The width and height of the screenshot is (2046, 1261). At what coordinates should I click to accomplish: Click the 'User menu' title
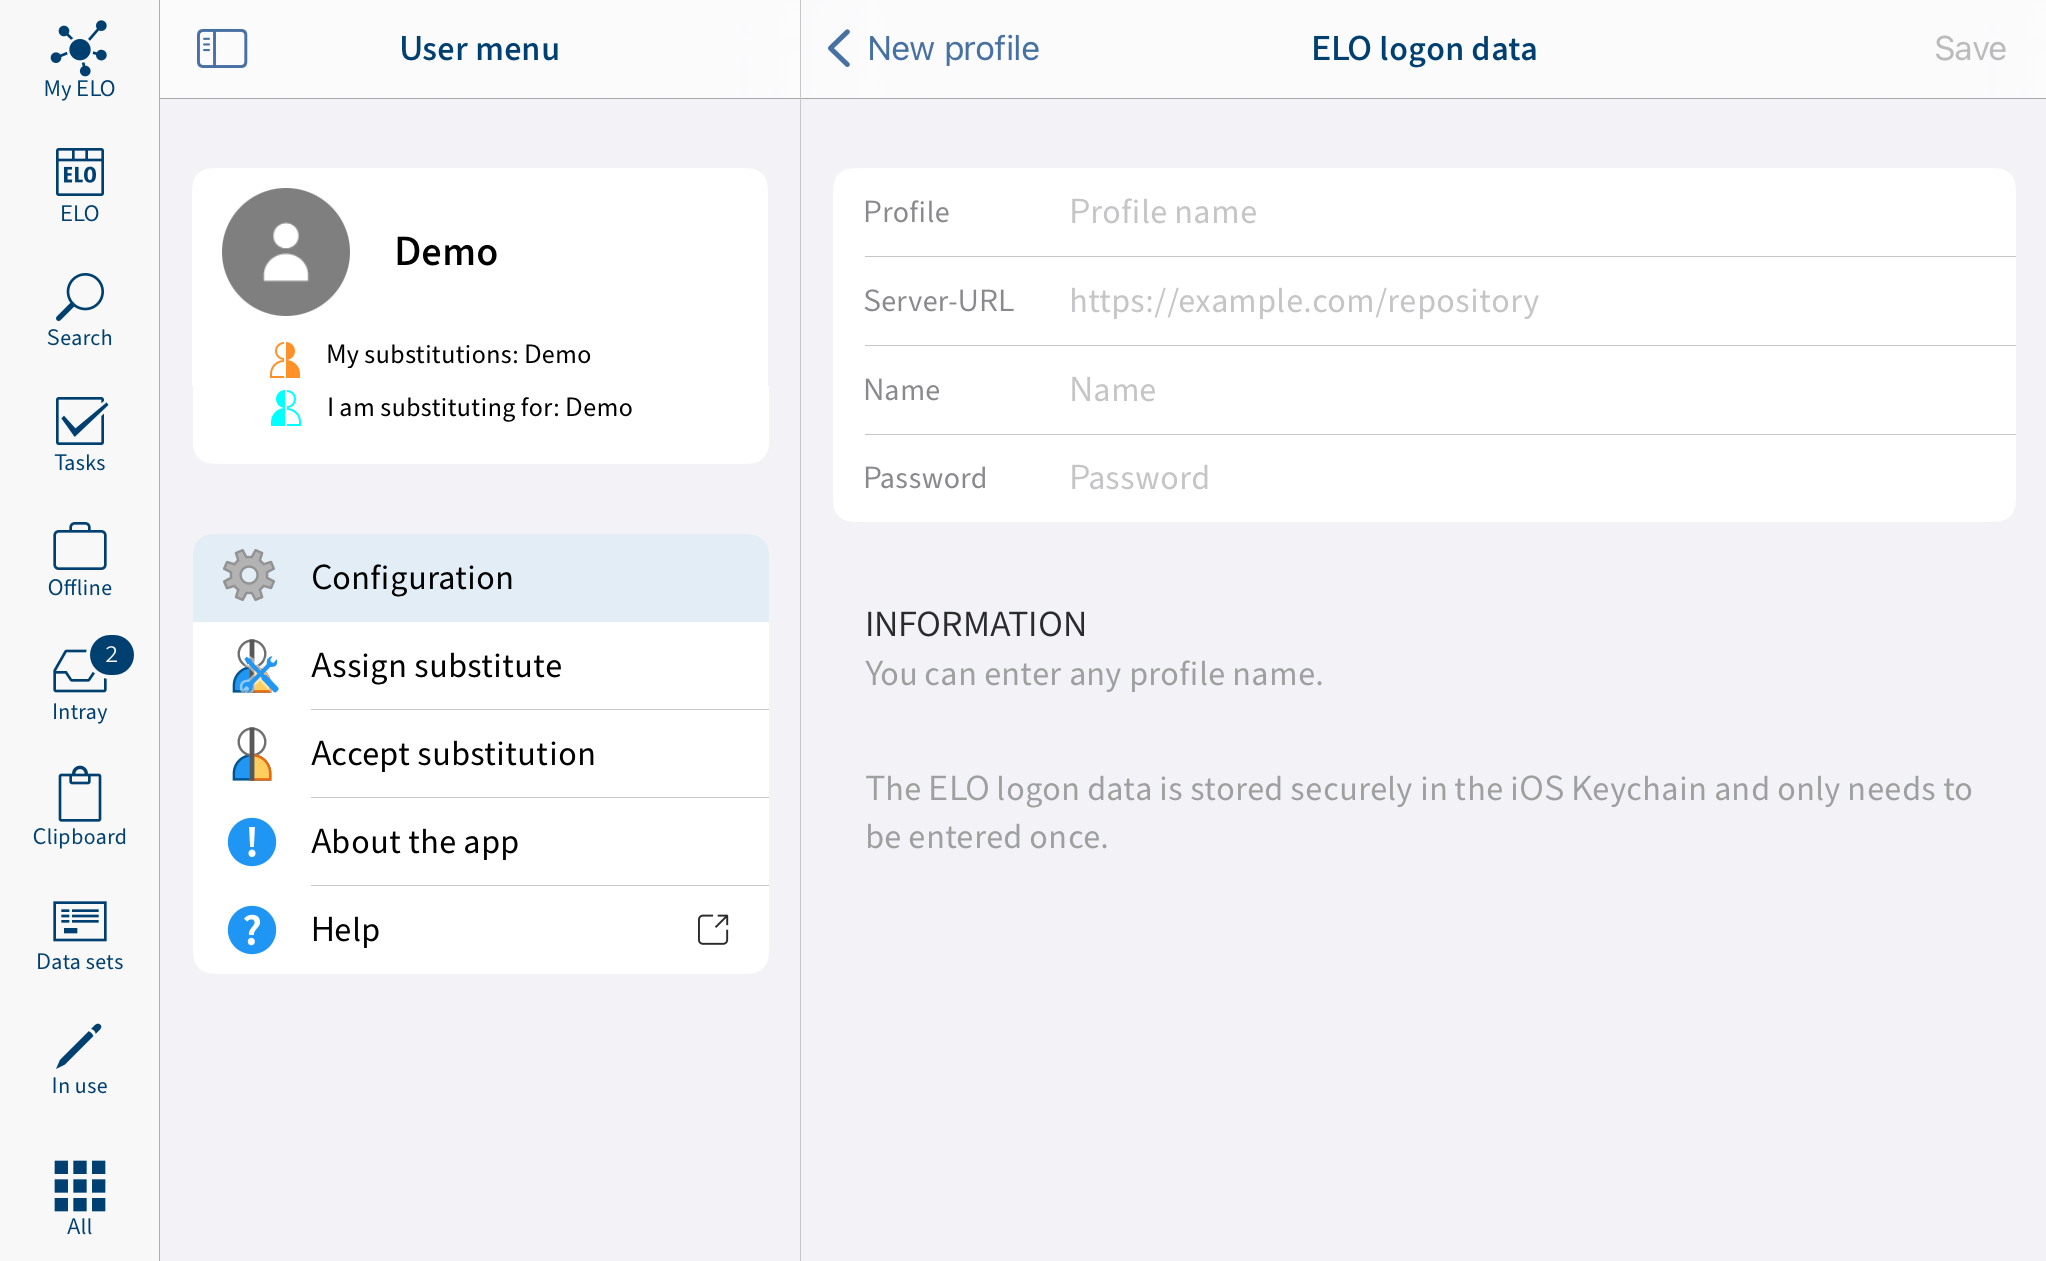point(480,48)
